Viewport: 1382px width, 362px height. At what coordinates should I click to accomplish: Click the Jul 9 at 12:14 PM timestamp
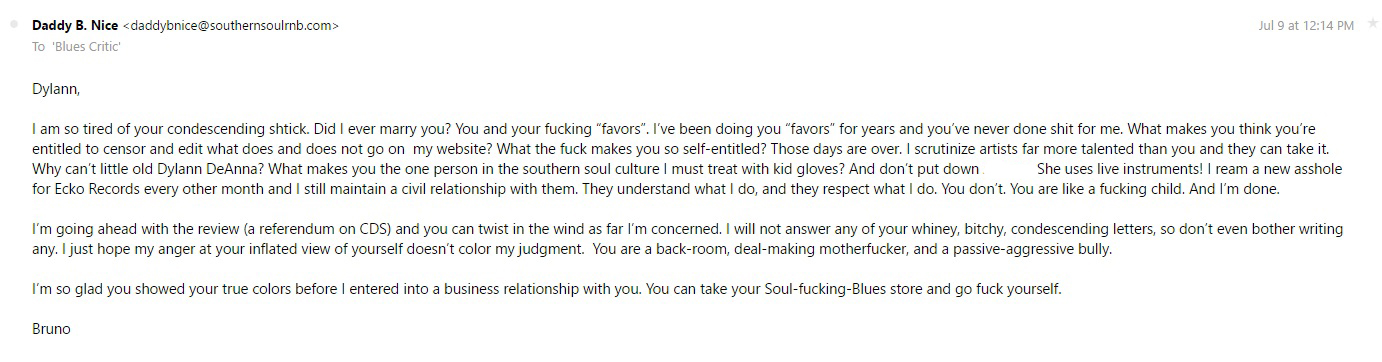tap(1306, 25)
